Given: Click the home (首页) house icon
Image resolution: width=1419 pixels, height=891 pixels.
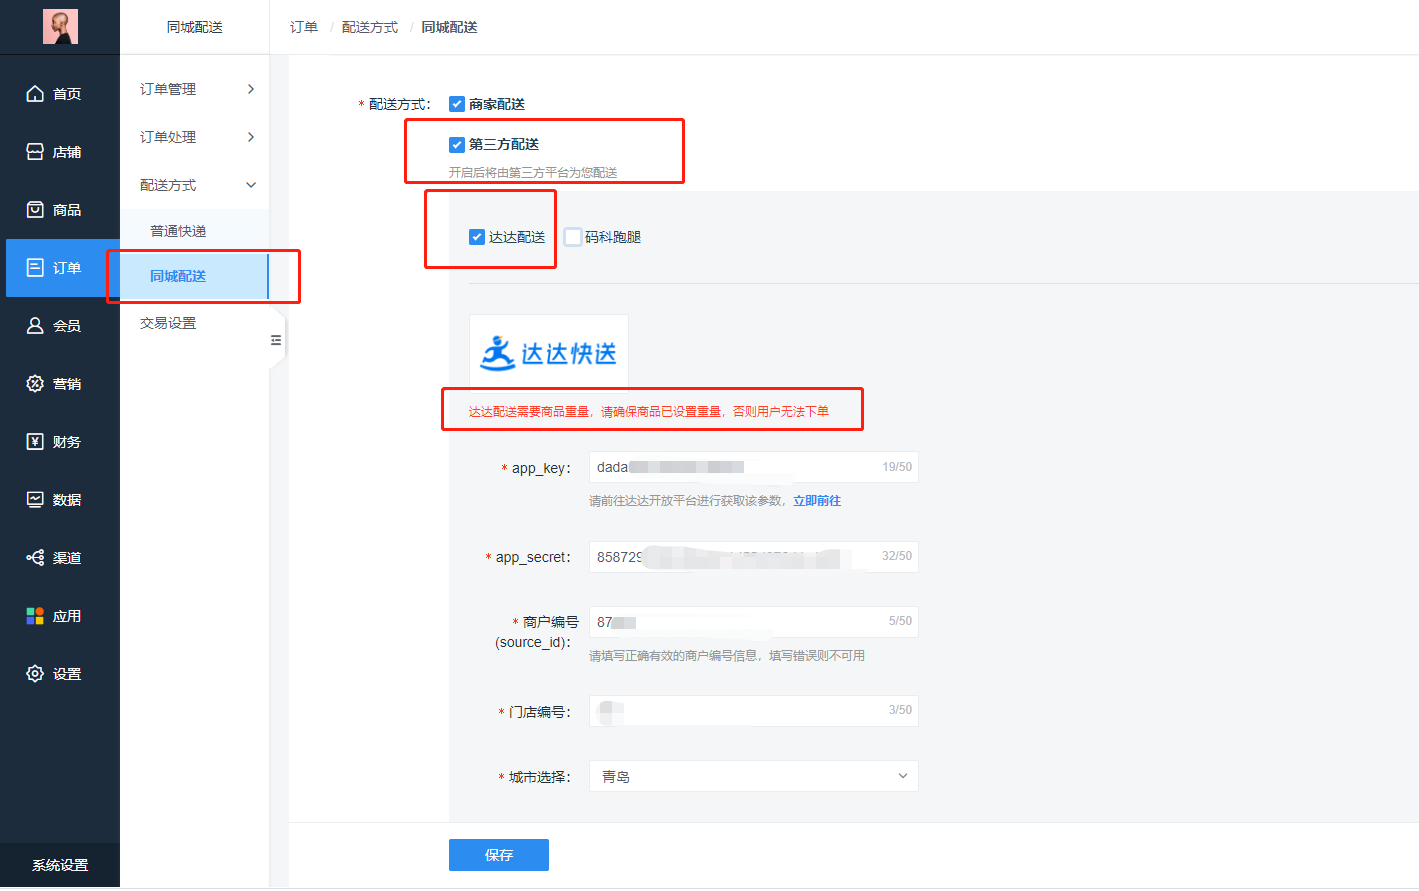Looking at the screenshot, I should tap(35, 94).
